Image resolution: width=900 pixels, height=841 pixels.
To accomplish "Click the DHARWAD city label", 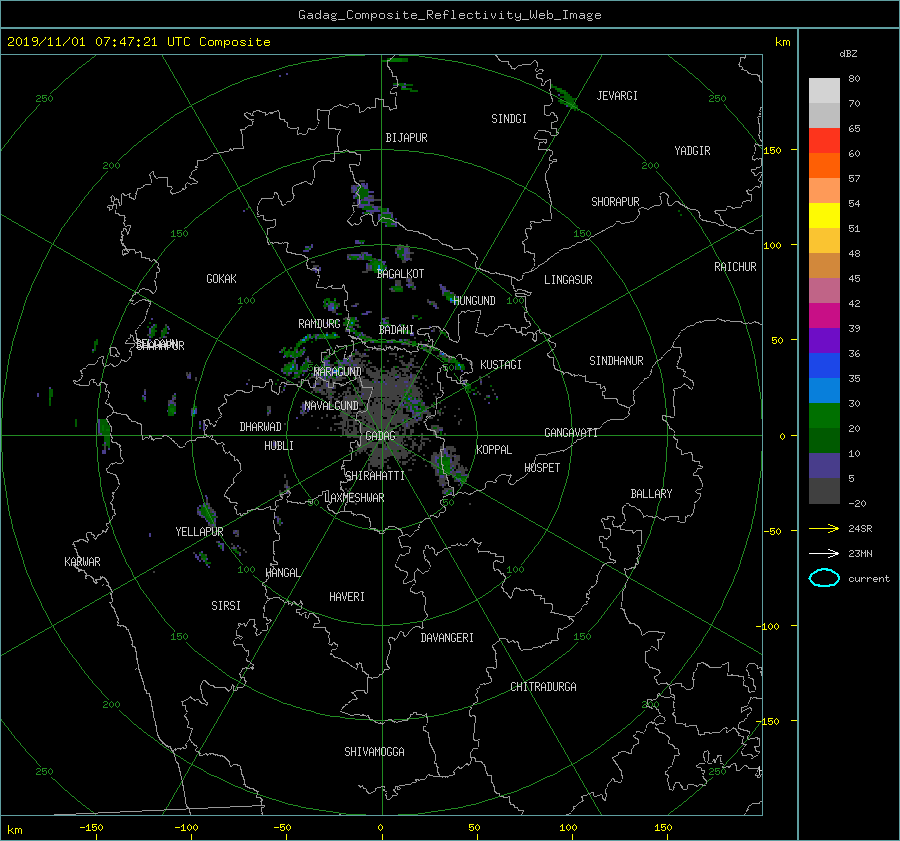I will (x=261, y=427).
